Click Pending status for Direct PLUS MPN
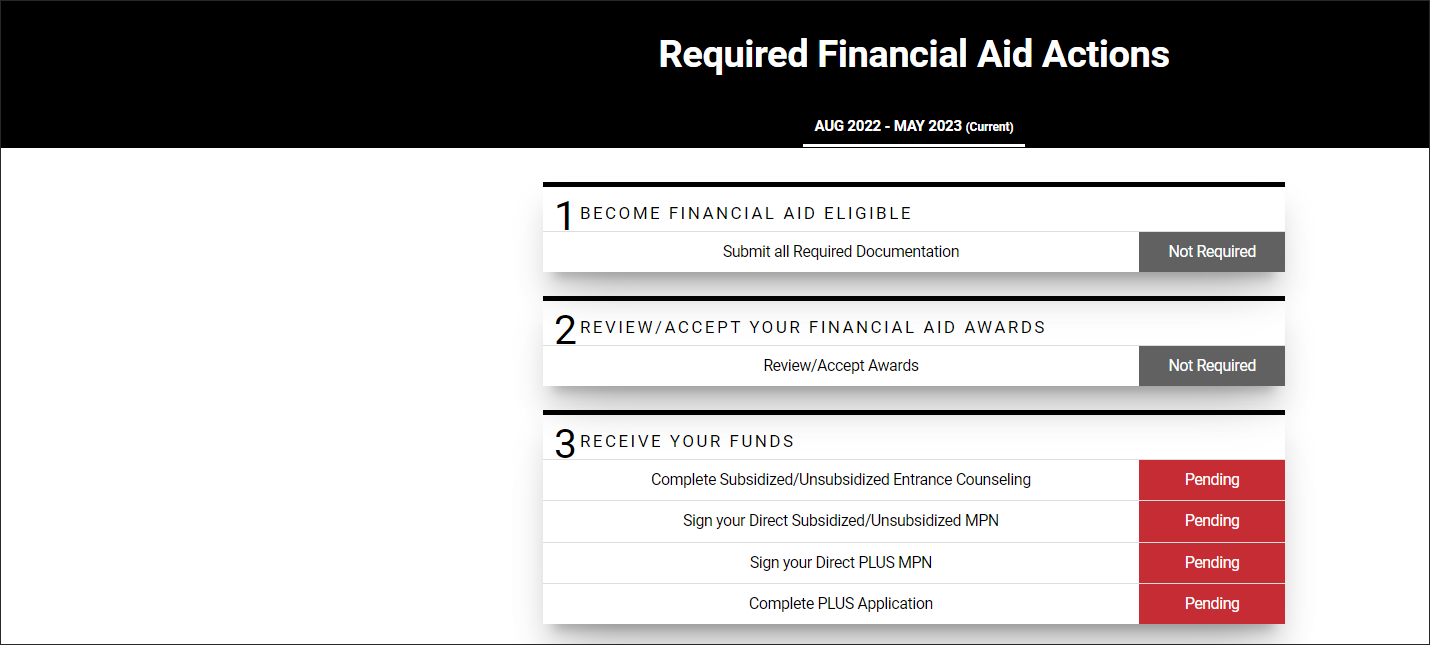The height and width of the screenshot is (645, 1430). pyautogui.click(x=1211, y=562)
